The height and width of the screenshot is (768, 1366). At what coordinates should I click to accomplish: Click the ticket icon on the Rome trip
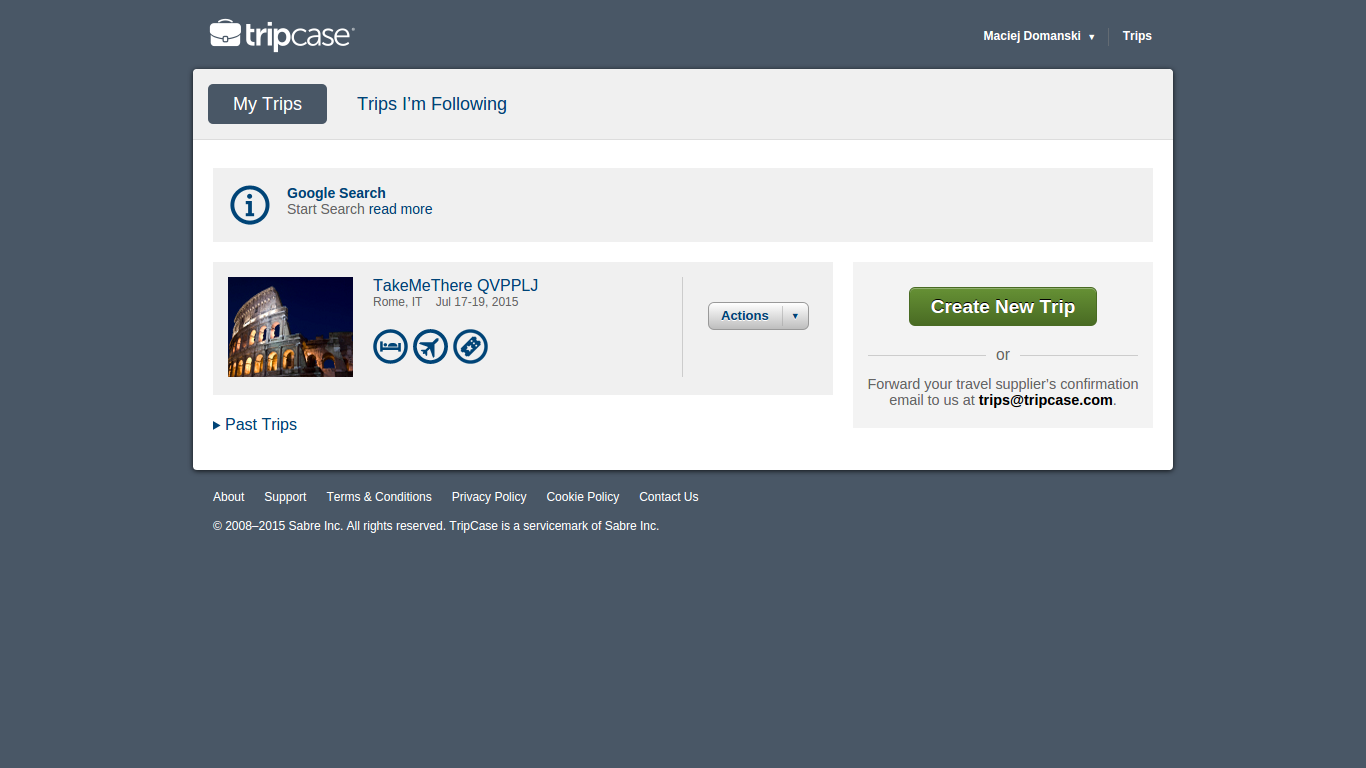pyautogui.click(x=470, y=347)
